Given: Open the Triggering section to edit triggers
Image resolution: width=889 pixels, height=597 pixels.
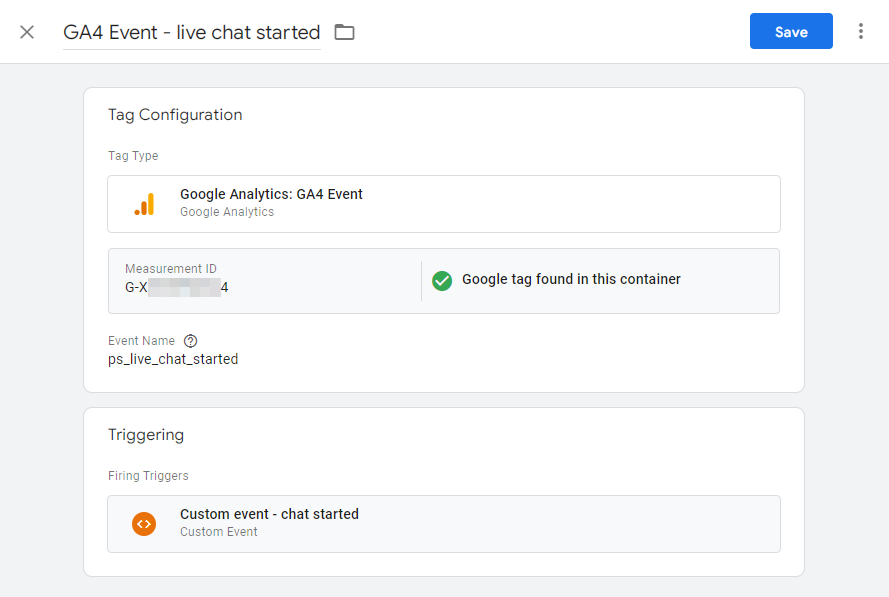Looking at the screenshot, I should 146,434.
